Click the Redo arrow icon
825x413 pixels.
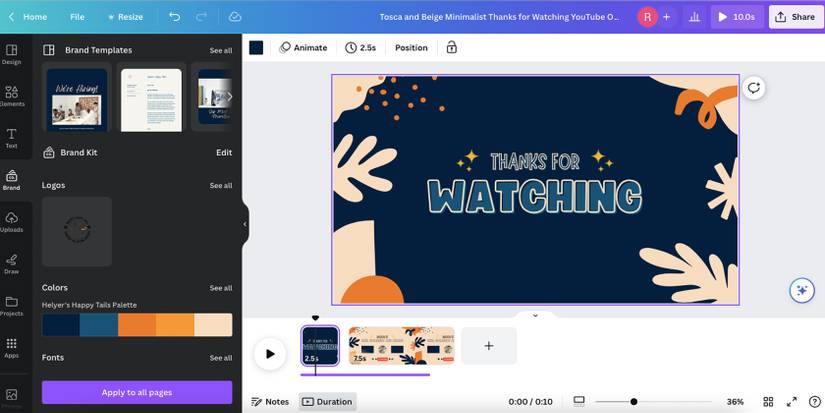coord(202,17)
